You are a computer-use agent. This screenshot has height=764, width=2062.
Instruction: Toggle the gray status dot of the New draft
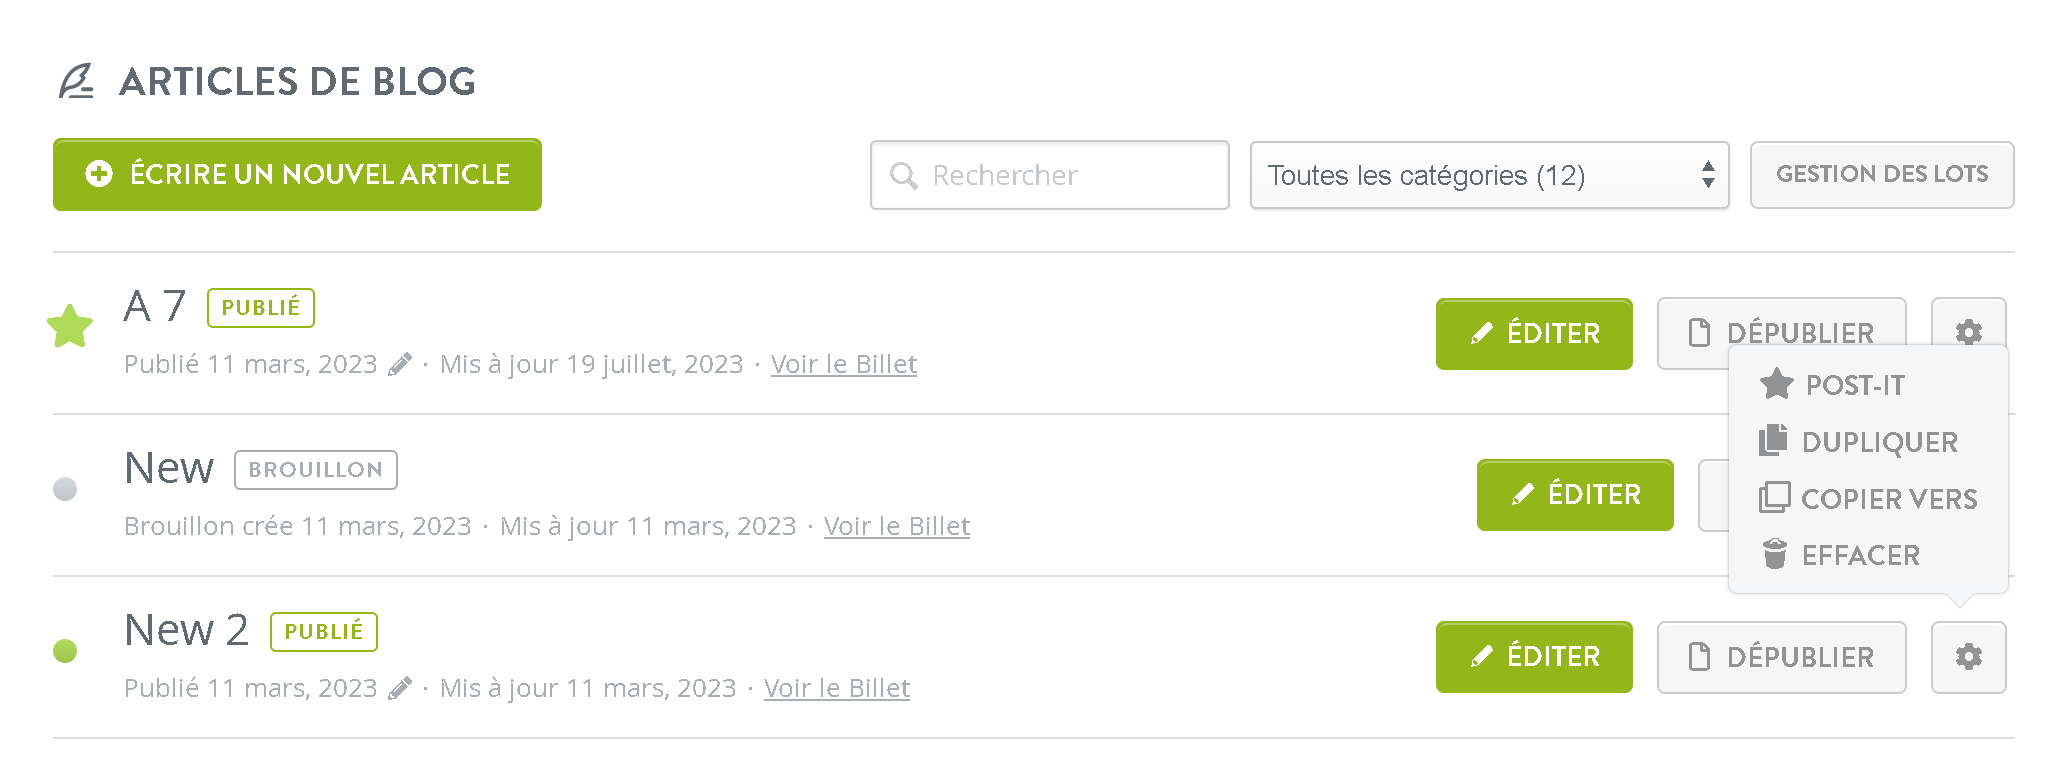(65, 489)
